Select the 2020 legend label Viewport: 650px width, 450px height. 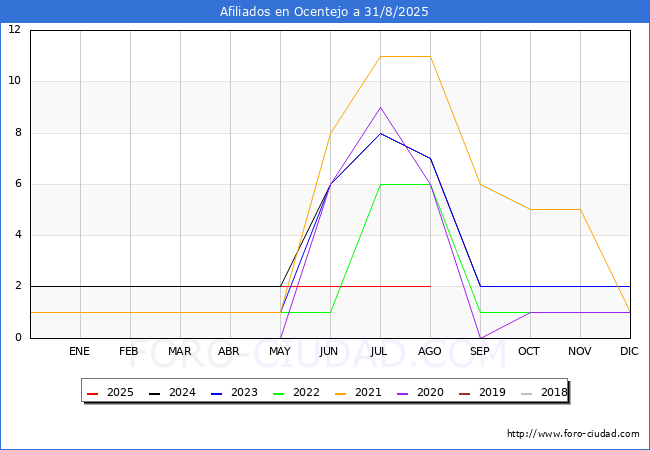(x=429, y=393)
